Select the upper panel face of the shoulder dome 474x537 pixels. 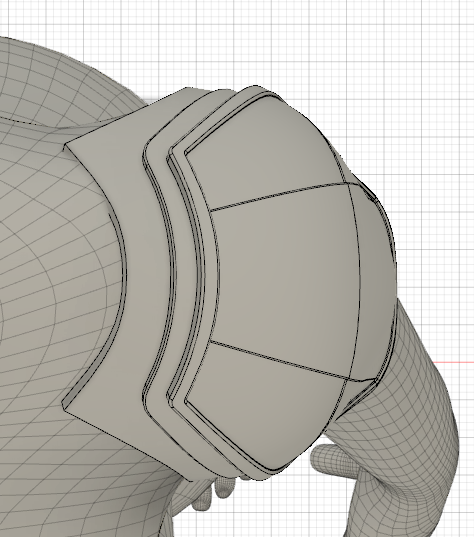264,154
